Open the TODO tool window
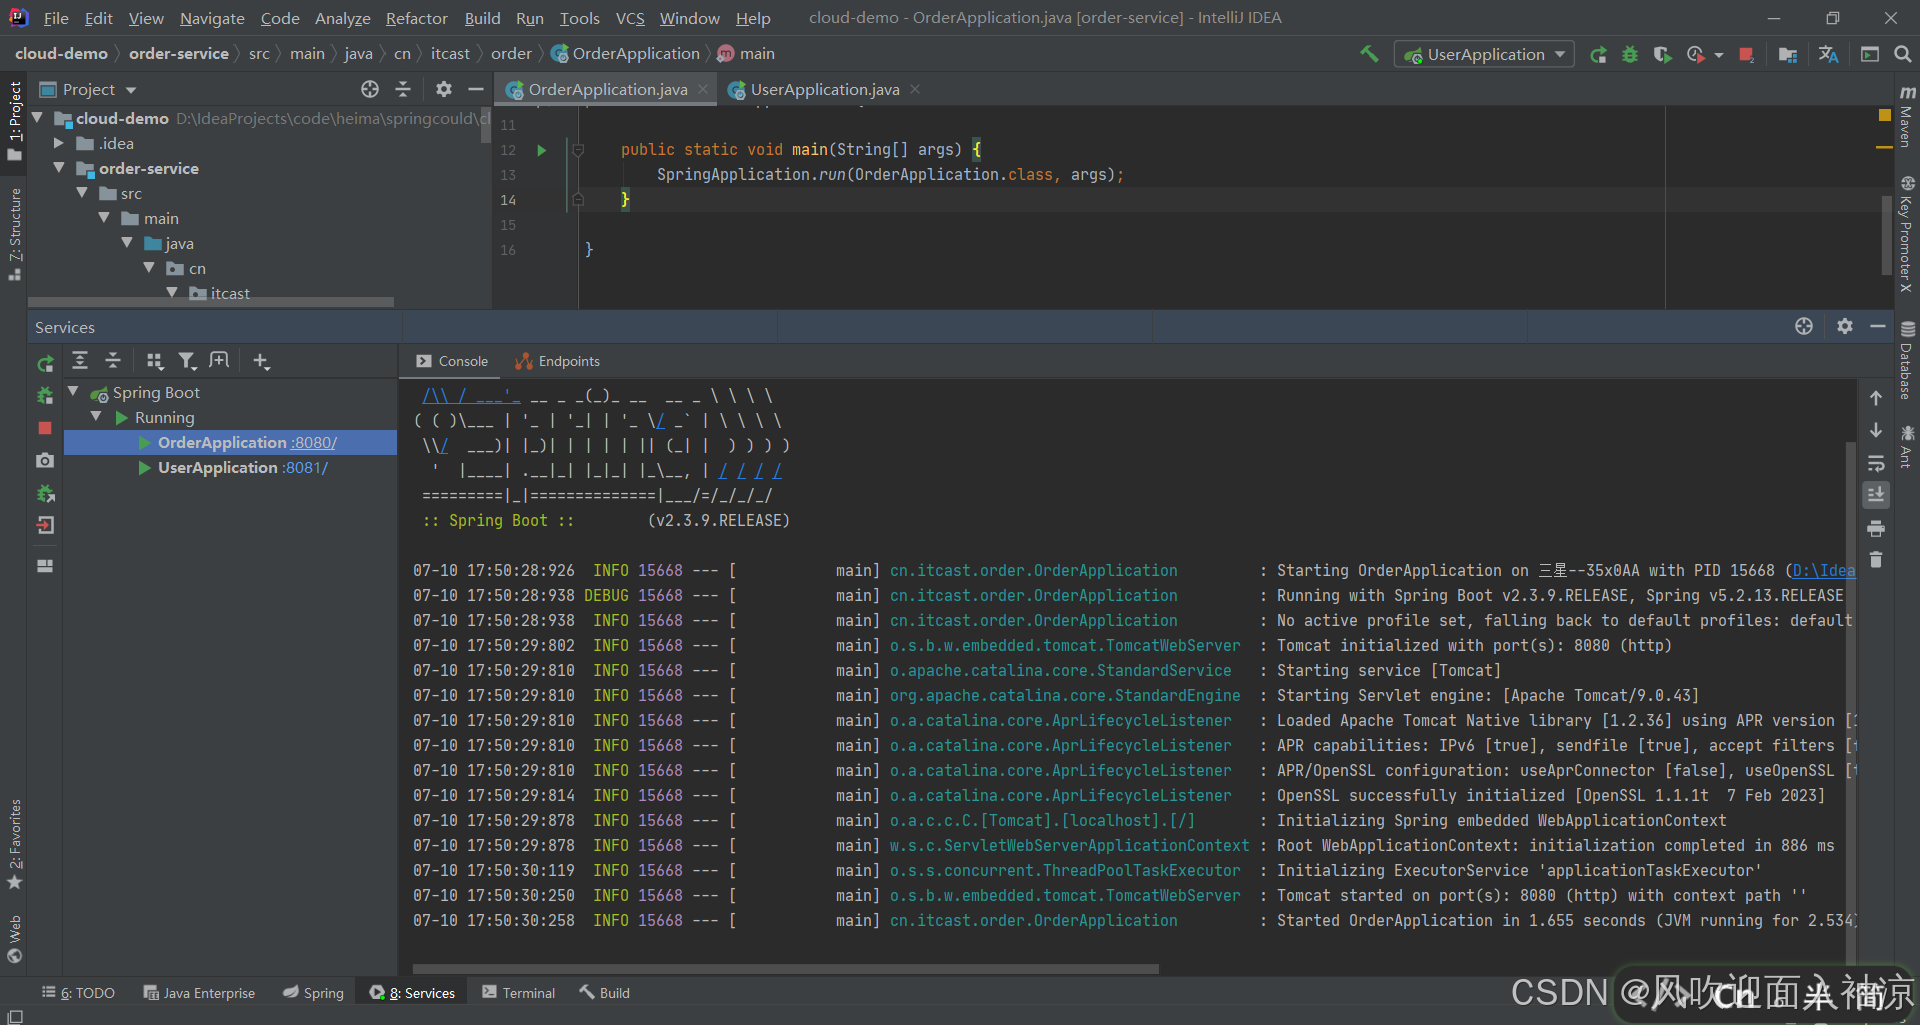 pyautogui.click(x=78, y=993)
